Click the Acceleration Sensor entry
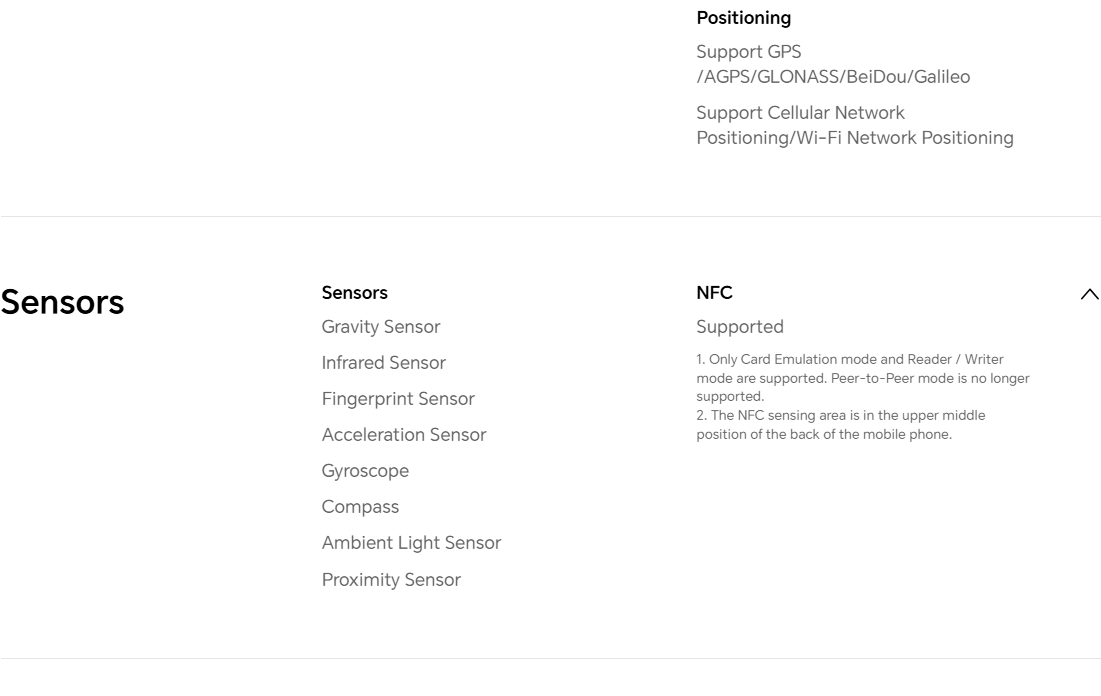Image resolution: width=1101 pixels, height=696 pixels. coord(403,435)
